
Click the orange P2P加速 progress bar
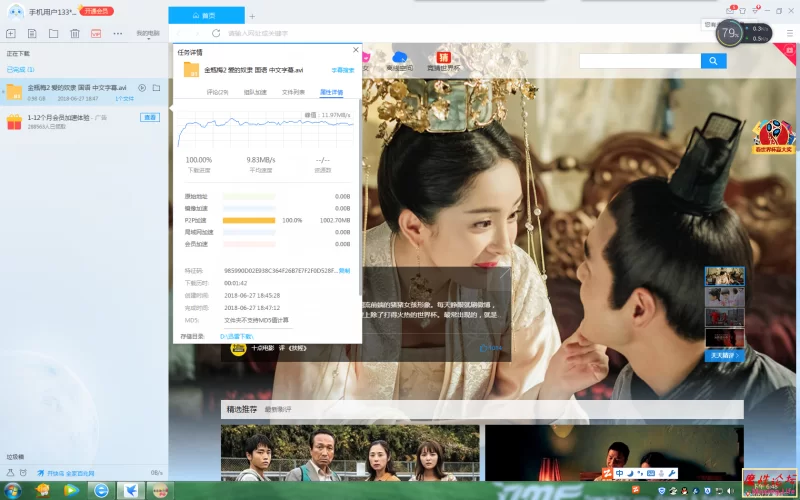pyautogui.click(x=249, y=220)
